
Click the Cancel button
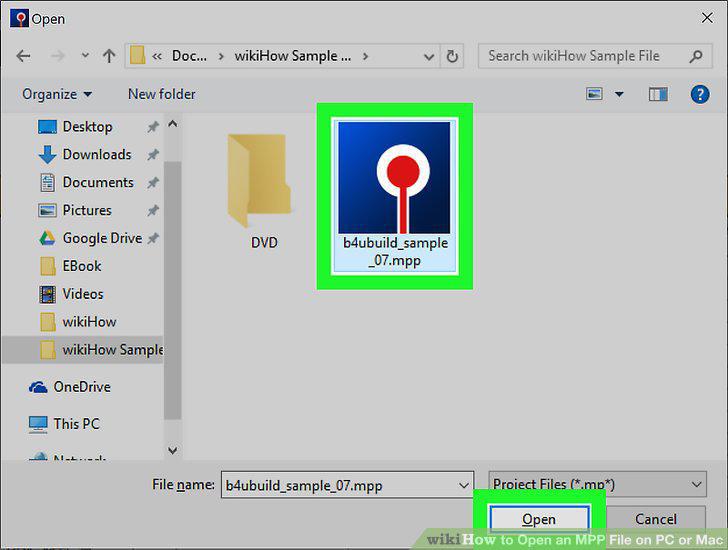[656, 519]
